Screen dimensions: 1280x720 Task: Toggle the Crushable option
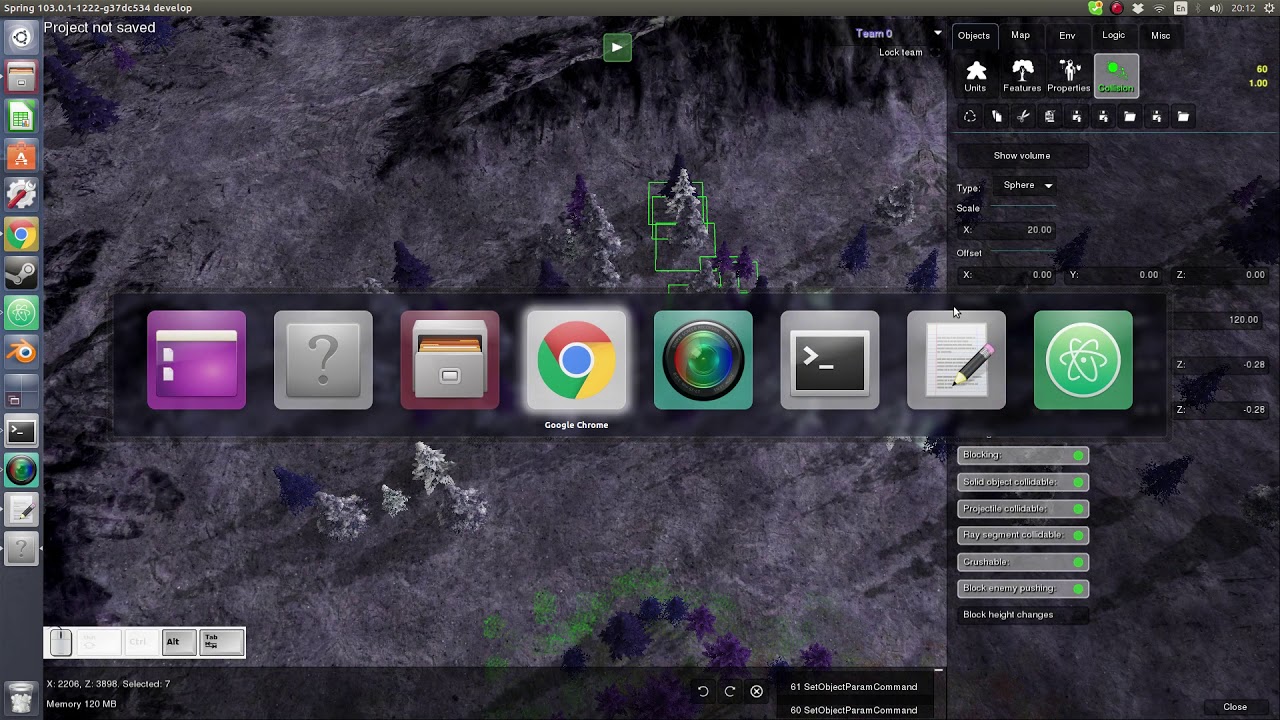1023,562
